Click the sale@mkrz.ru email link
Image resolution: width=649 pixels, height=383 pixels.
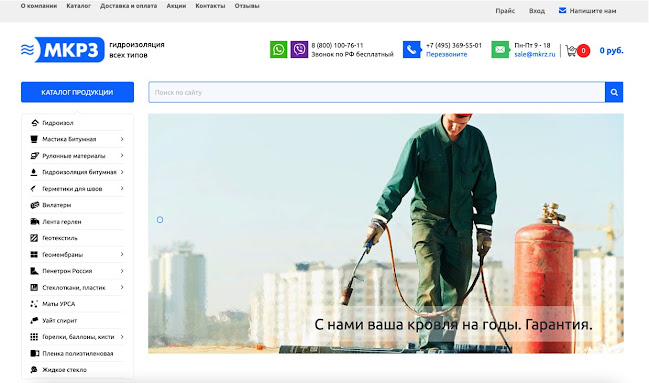tap(535, 54)
